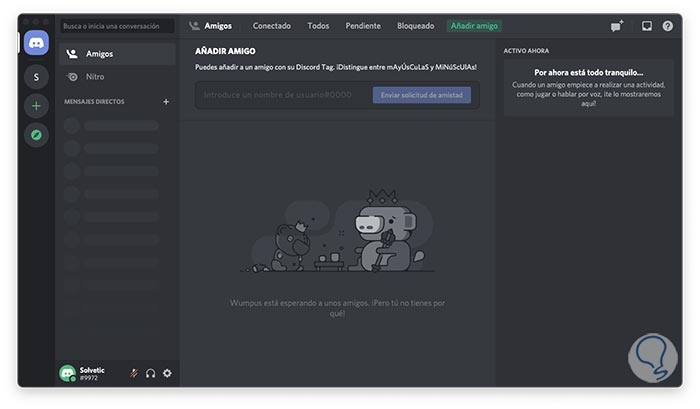Screen dimensions: 700x409
Task: Create a direct message with plus button
Action: coord(166,101)
